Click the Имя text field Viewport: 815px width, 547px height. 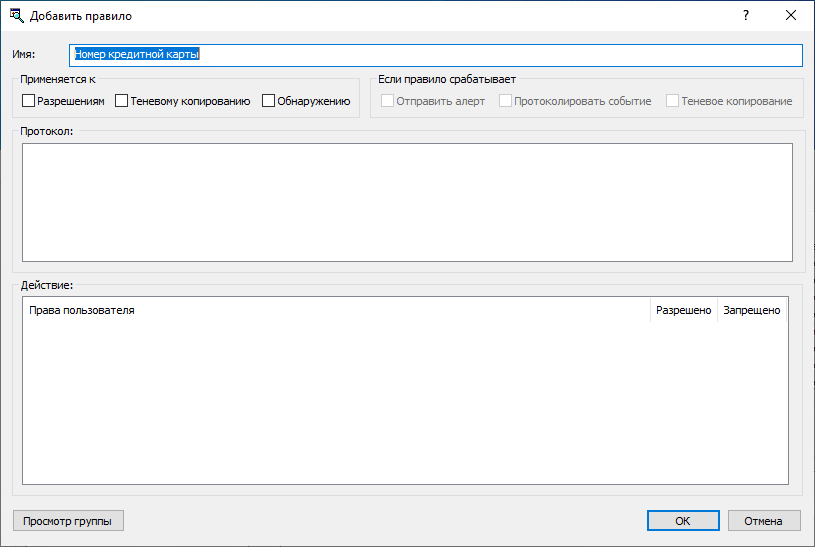[x=436, y=56]
